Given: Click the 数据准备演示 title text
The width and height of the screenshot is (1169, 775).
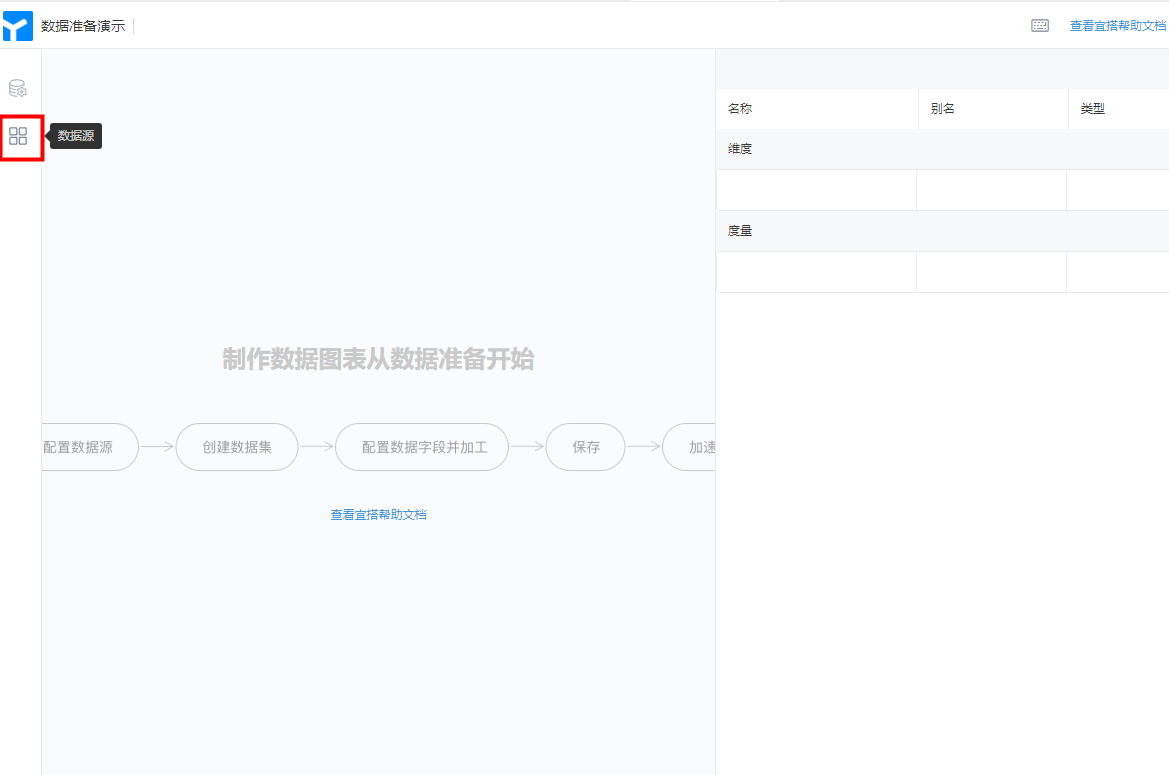Looking at the screenshot, I should pos(83,26).
